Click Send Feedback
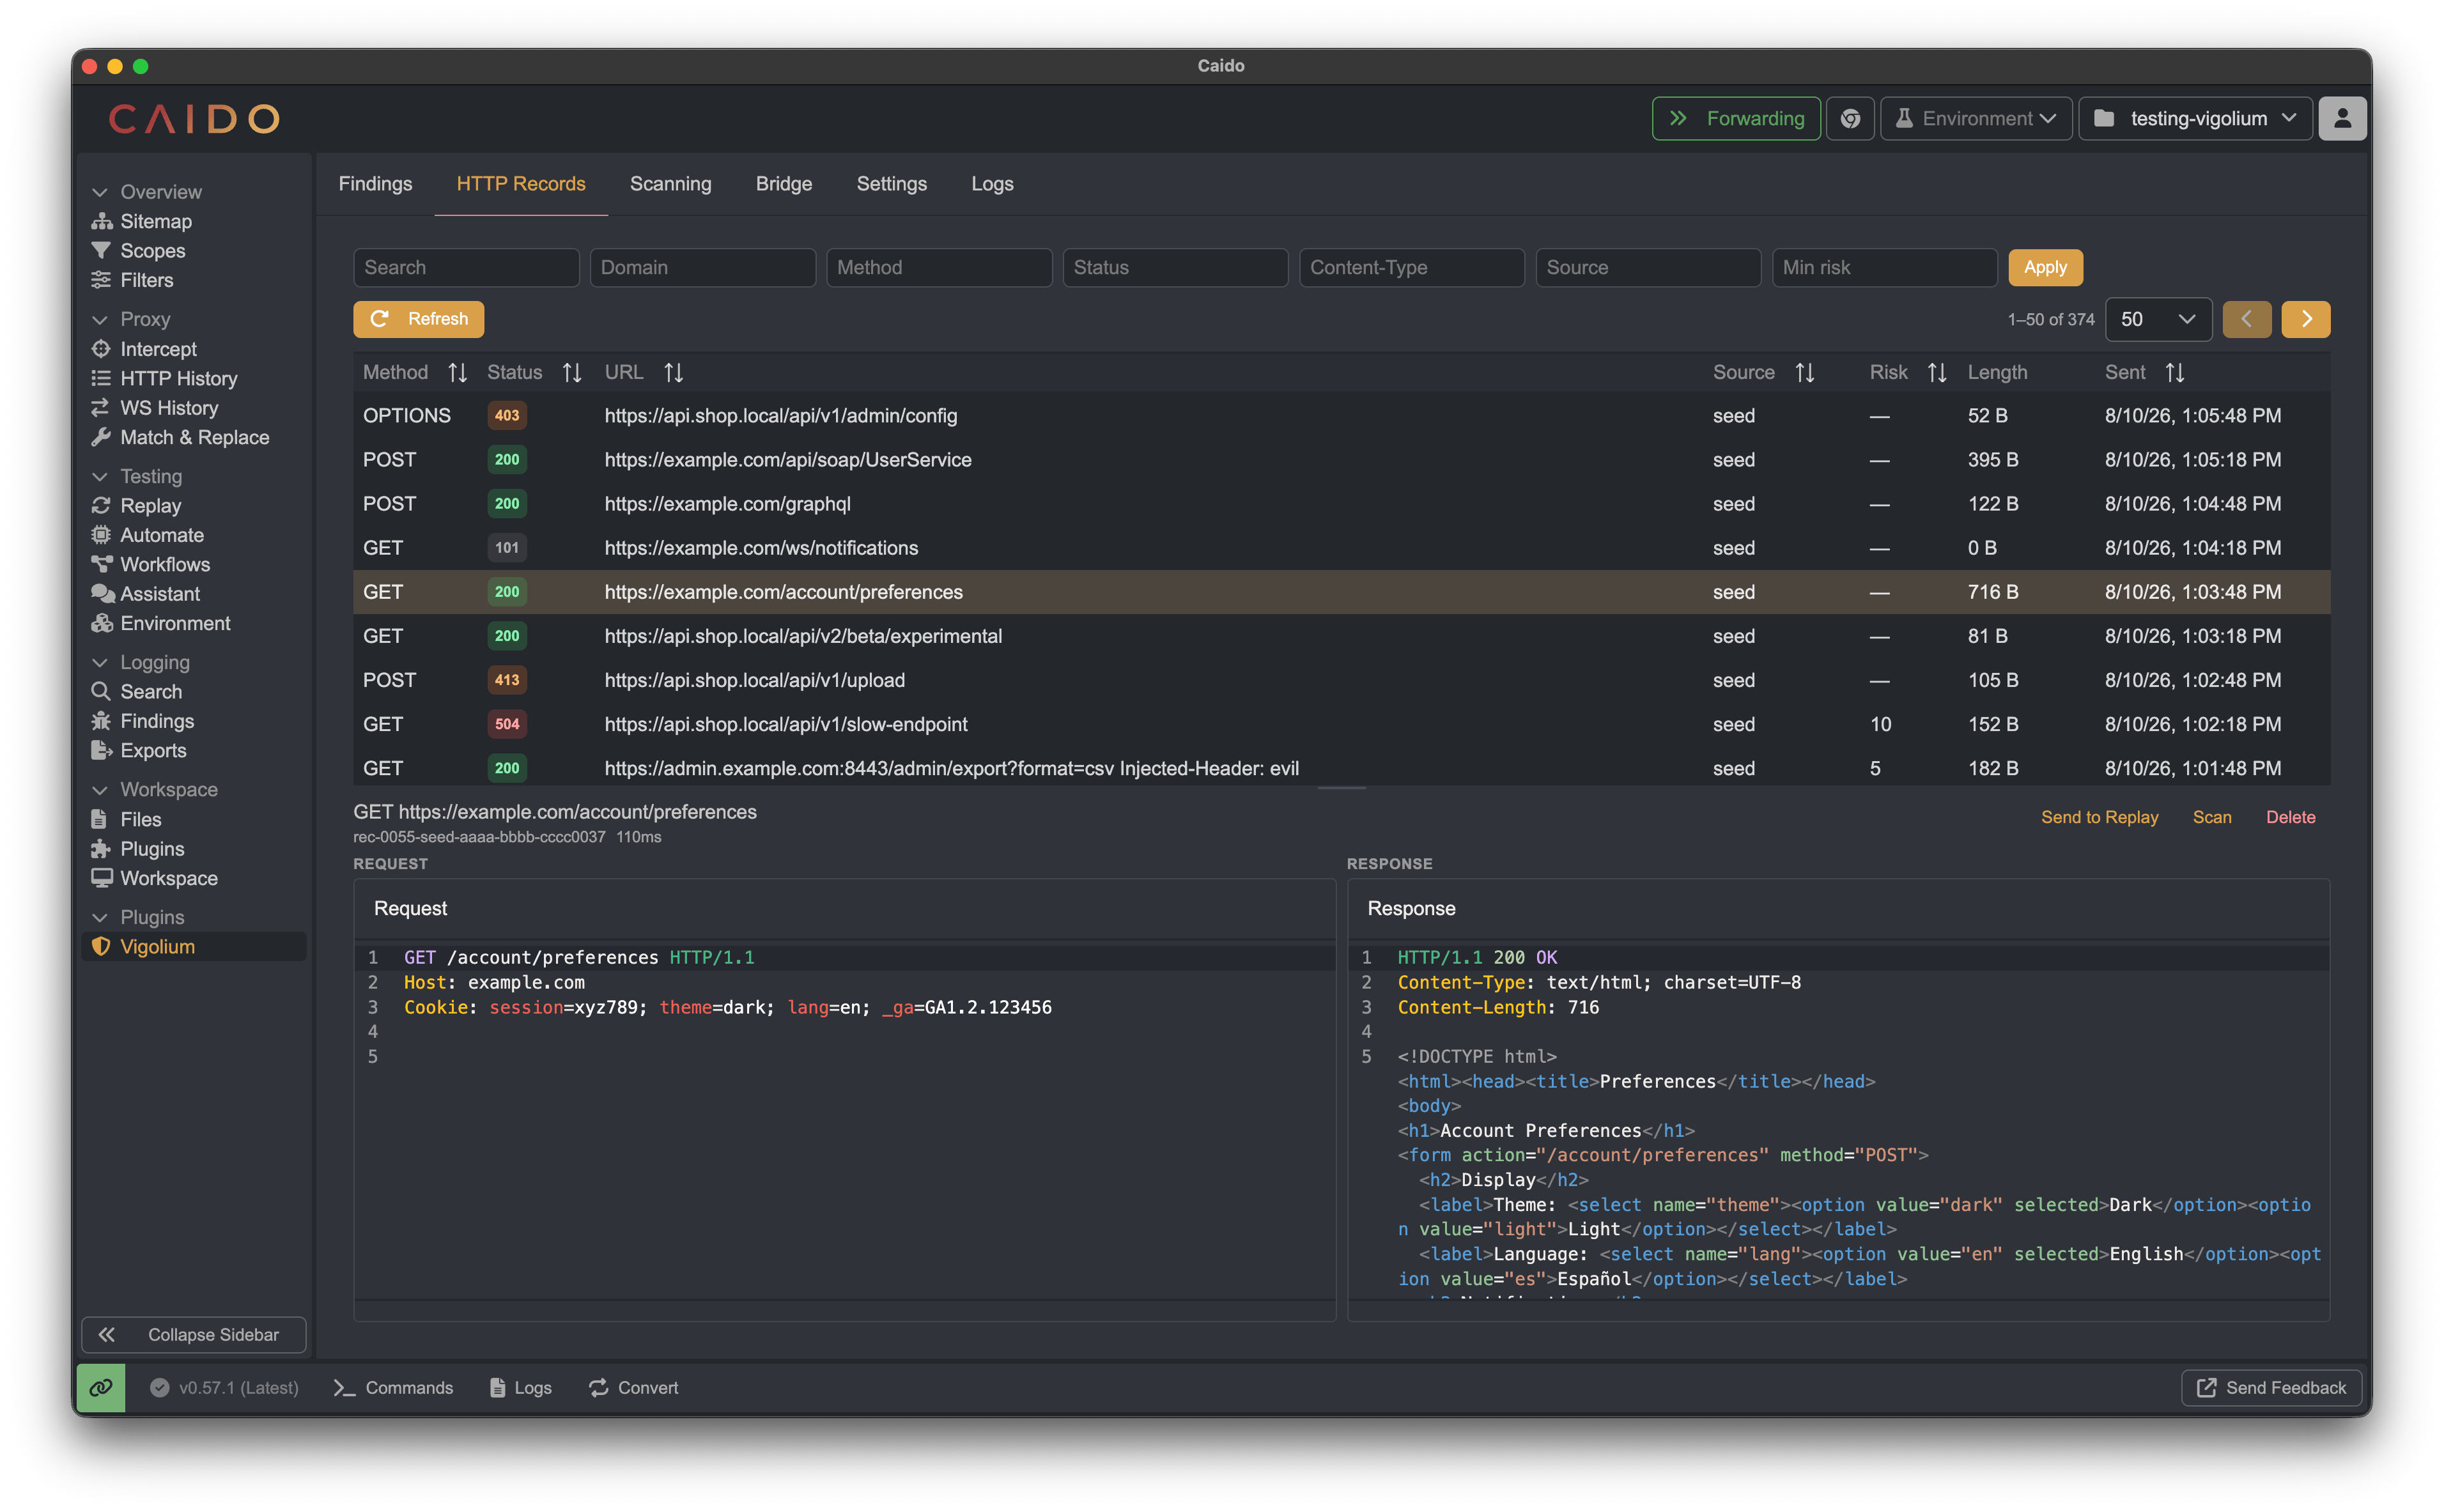Image resolution: width=2444 pixels, height=1512 pixels. (x=2271, y=1388)
